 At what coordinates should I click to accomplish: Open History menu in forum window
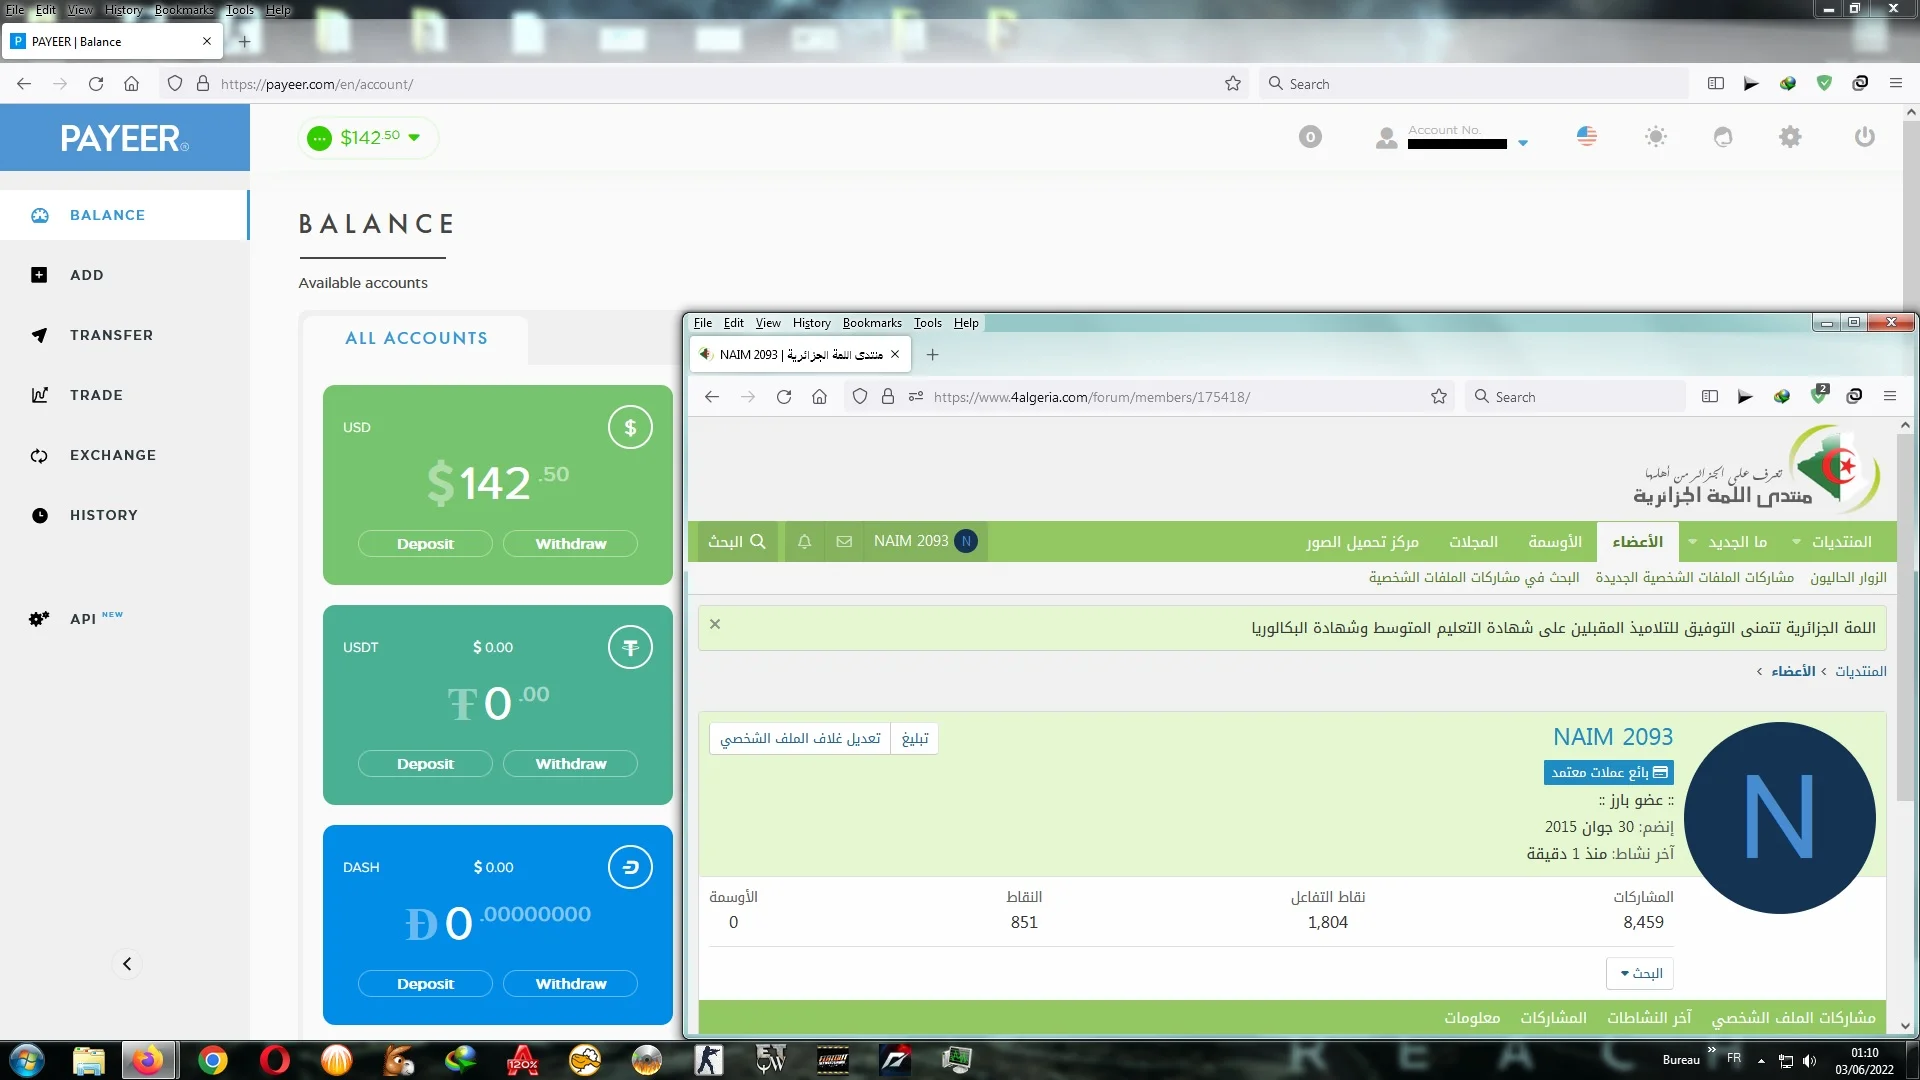pyautogui.click(x=811, y=323)
